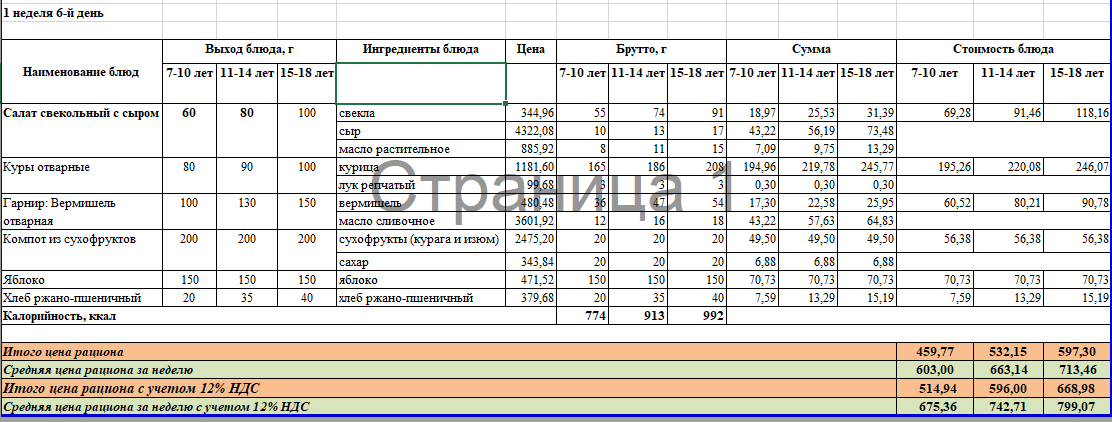This screenshot has height=422, width=1112.
Task: Click the 'лук репчатый' ingredient cell
Action: pos(421,184)
